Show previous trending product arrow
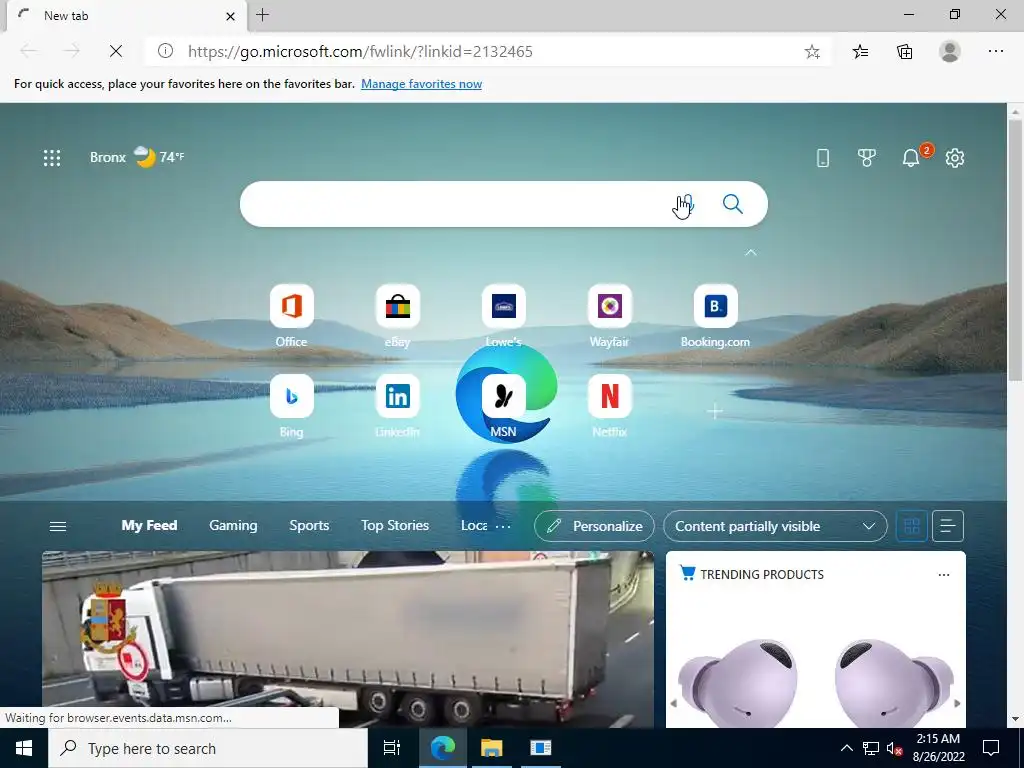Viewport: 1024px width, 768px height. pyautogui.click(x=673, y=703)
